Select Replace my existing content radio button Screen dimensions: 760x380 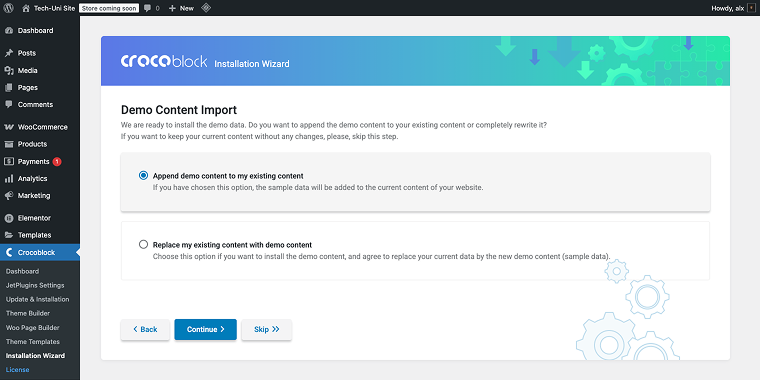[143, 244]
